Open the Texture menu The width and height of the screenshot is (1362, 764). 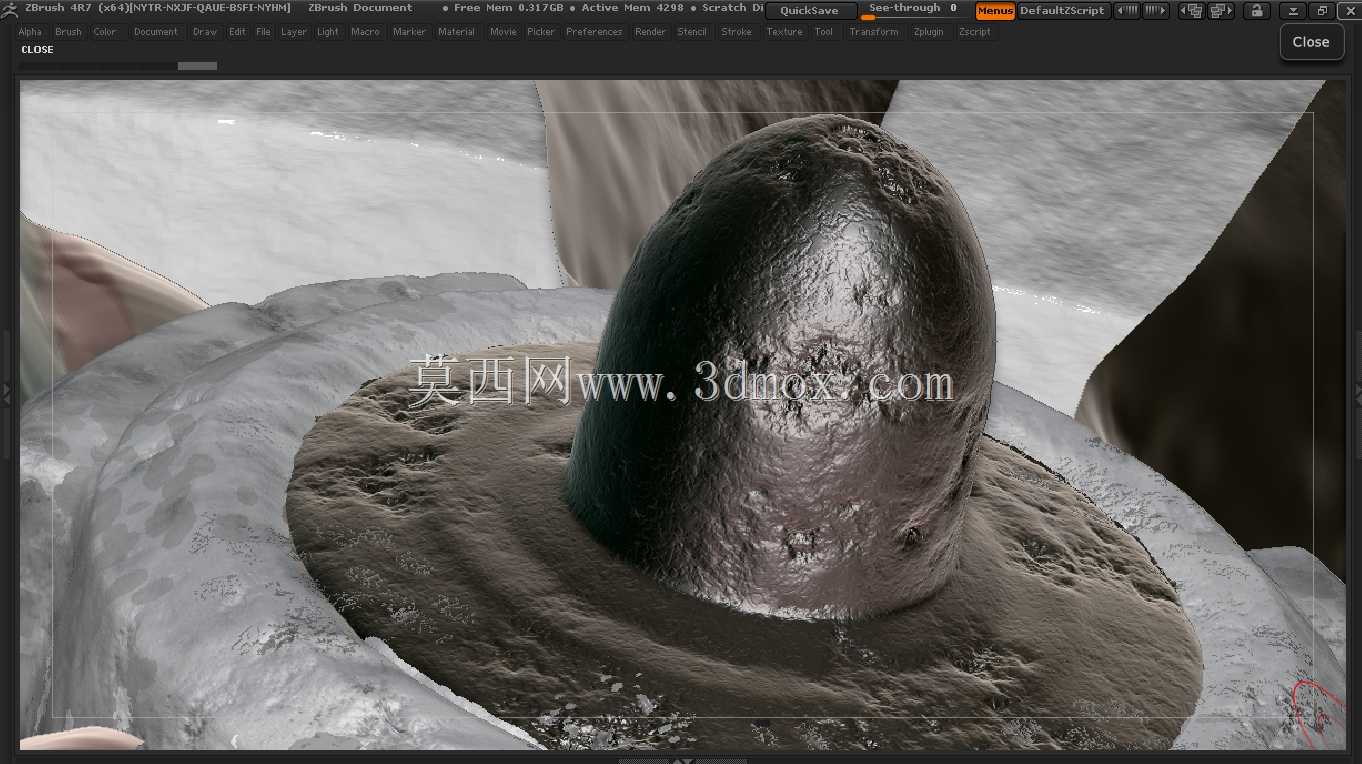tap(785, 32)
